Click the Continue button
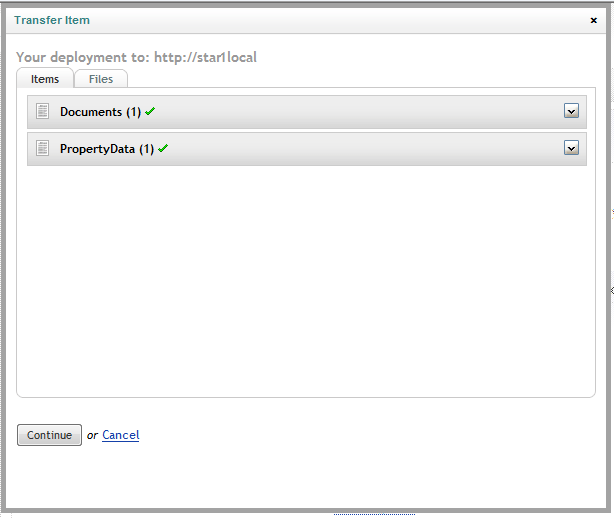614x518 pixels. tap(49, 435)
